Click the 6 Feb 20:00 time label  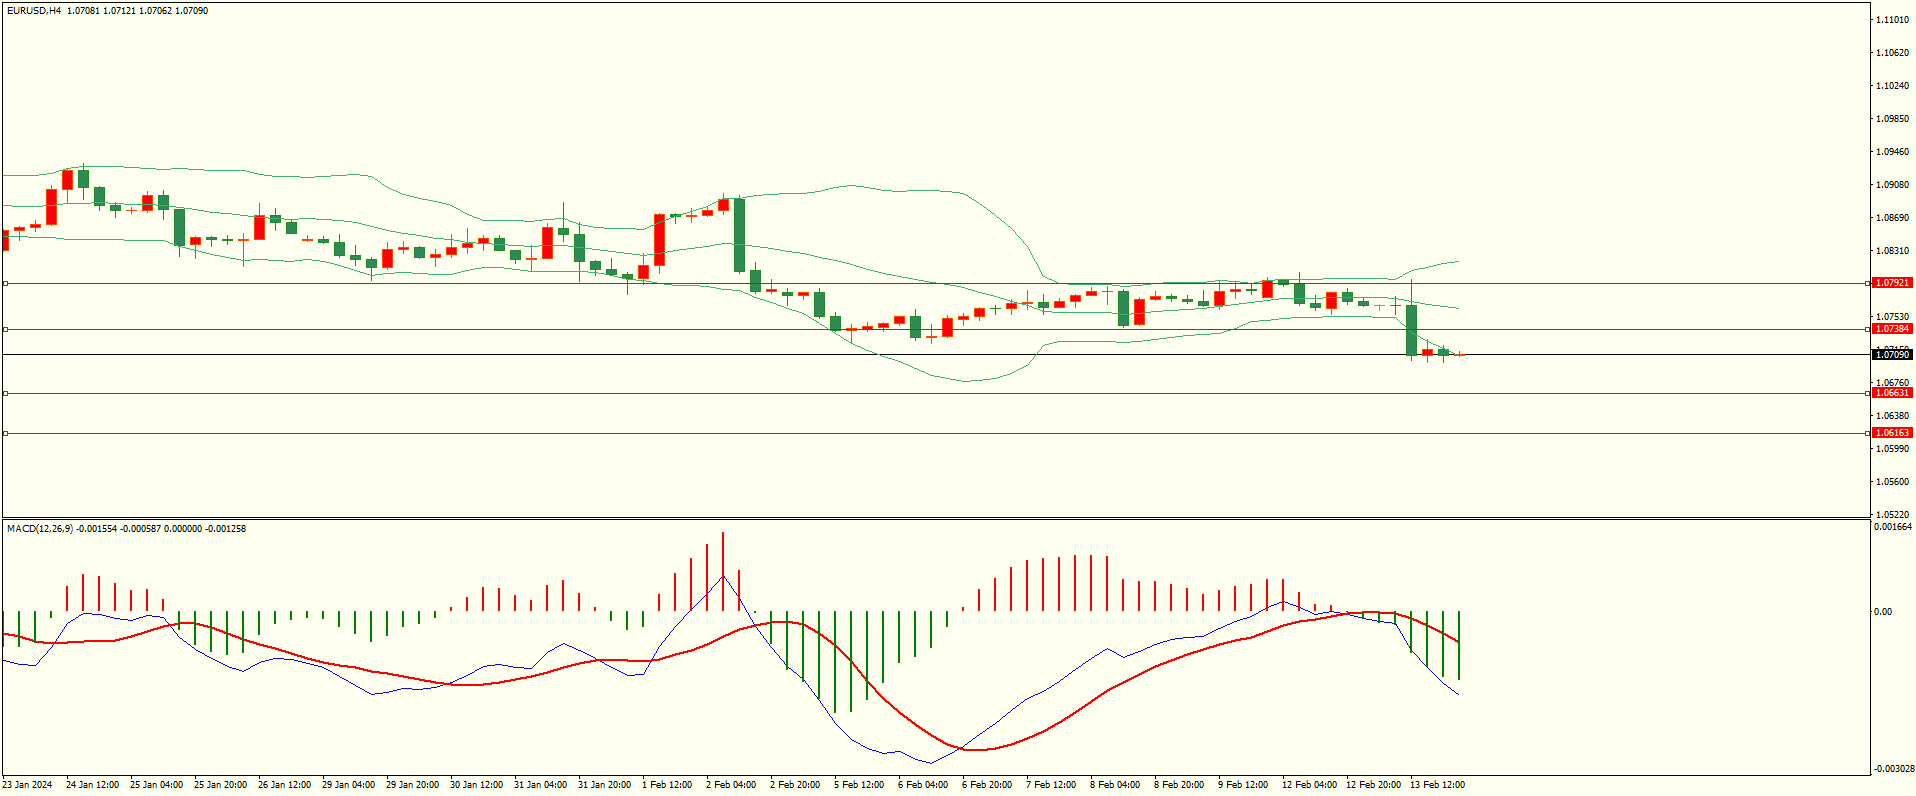point(987,785)
